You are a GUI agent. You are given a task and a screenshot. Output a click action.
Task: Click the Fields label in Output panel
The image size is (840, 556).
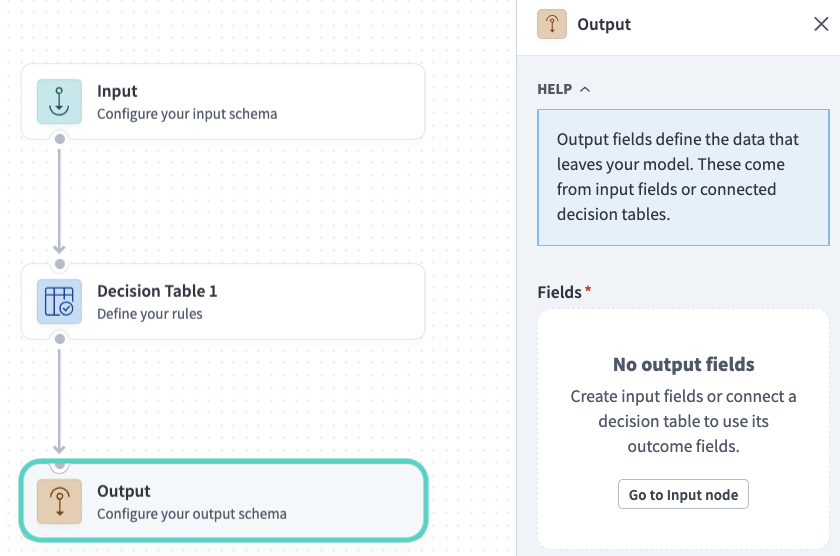560,292
